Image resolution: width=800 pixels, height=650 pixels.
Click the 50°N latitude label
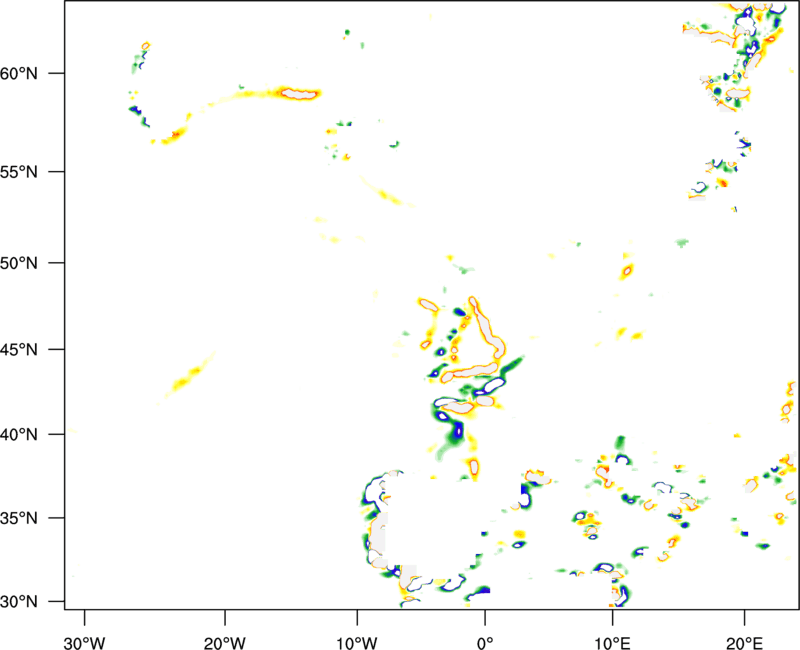click(19, 263)
